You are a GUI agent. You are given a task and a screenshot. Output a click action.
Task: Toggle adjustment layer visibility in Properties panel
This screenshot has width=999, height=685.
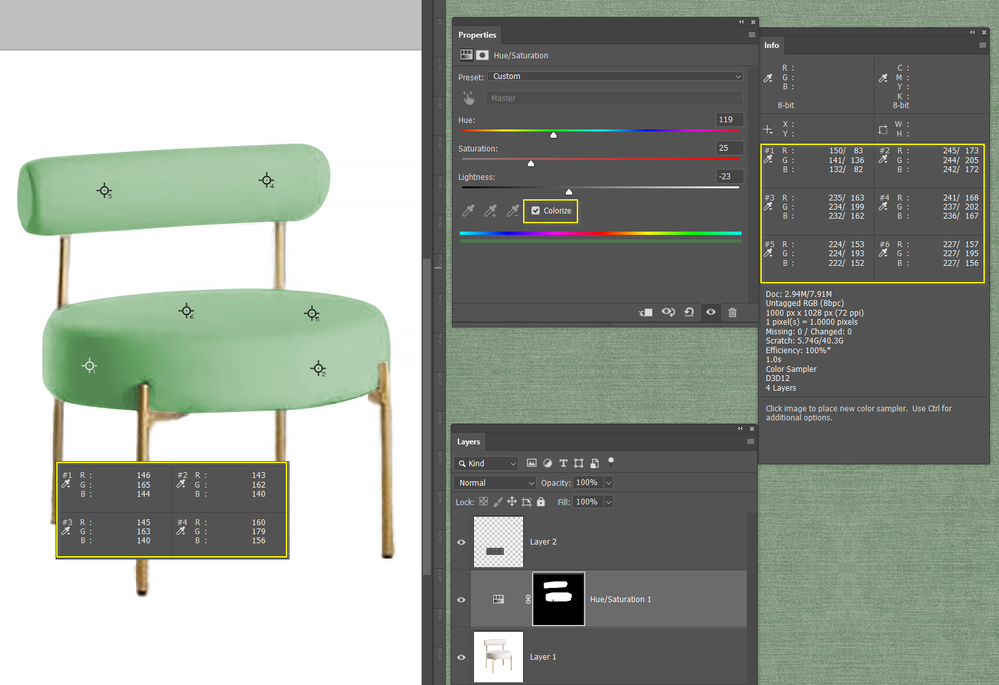pos(711,312)
